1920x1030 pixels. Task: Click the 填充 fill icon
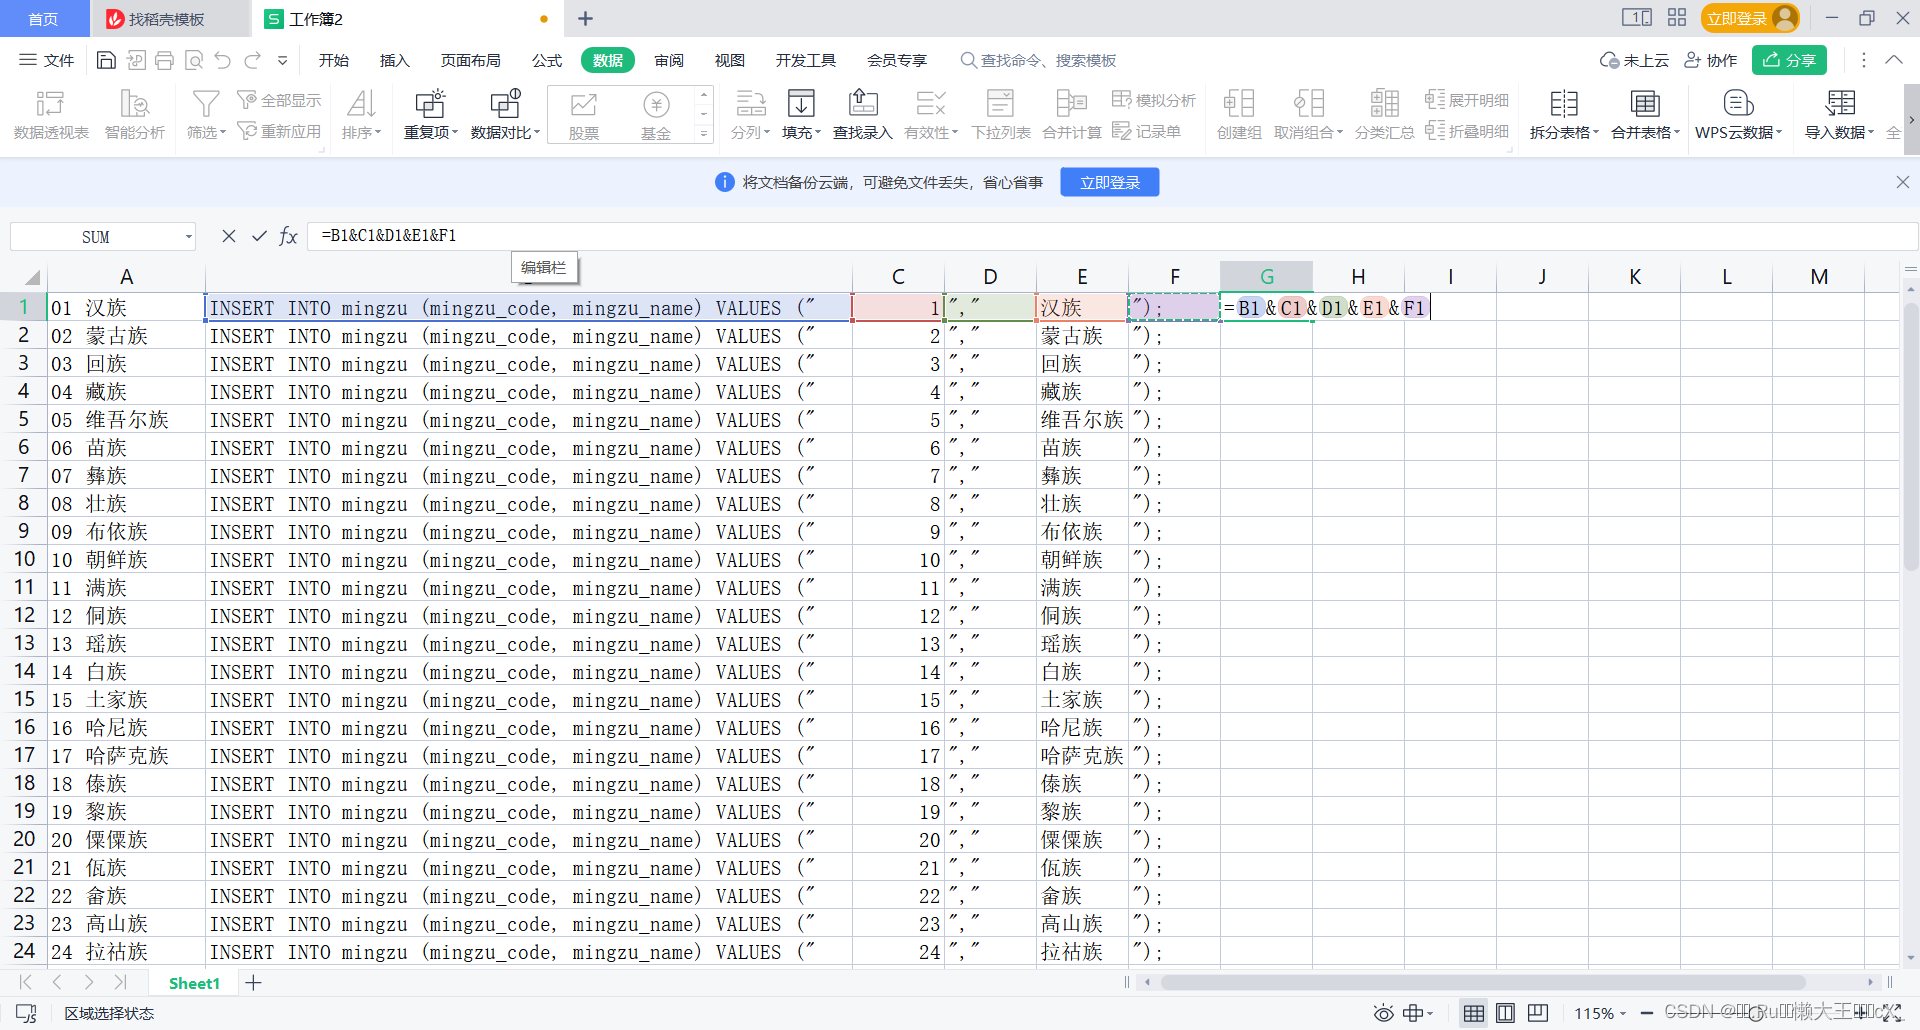pos(801,115)
